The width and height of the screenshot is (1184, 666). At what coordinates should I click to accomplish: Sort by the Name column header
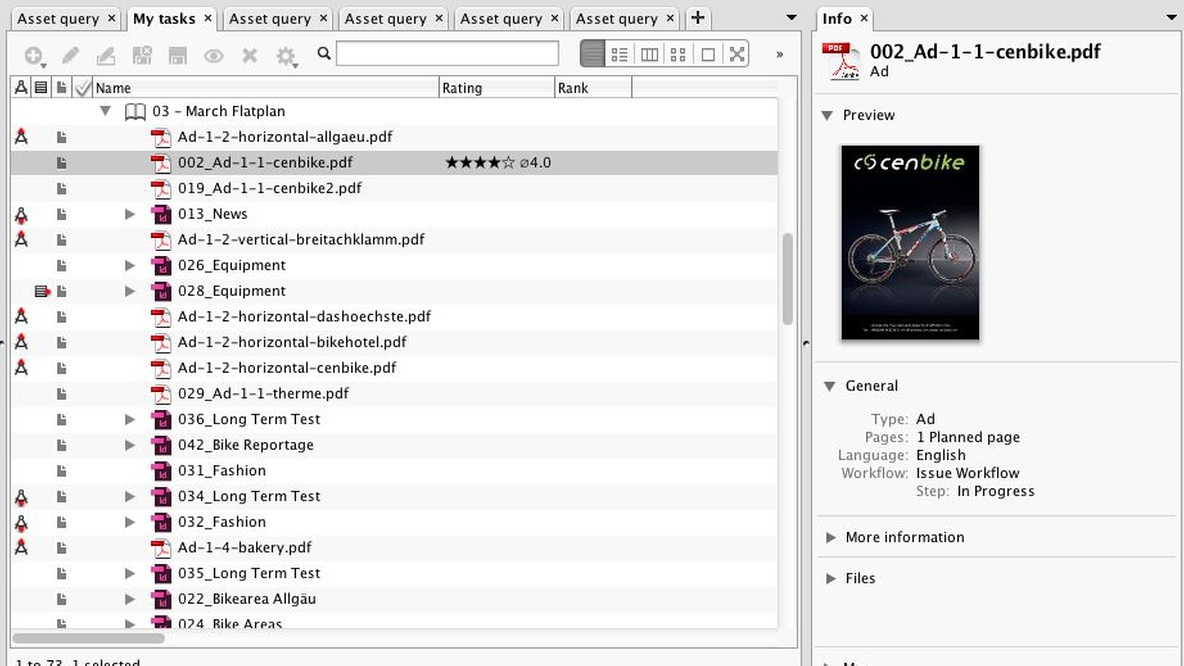[x=266, y=88]
